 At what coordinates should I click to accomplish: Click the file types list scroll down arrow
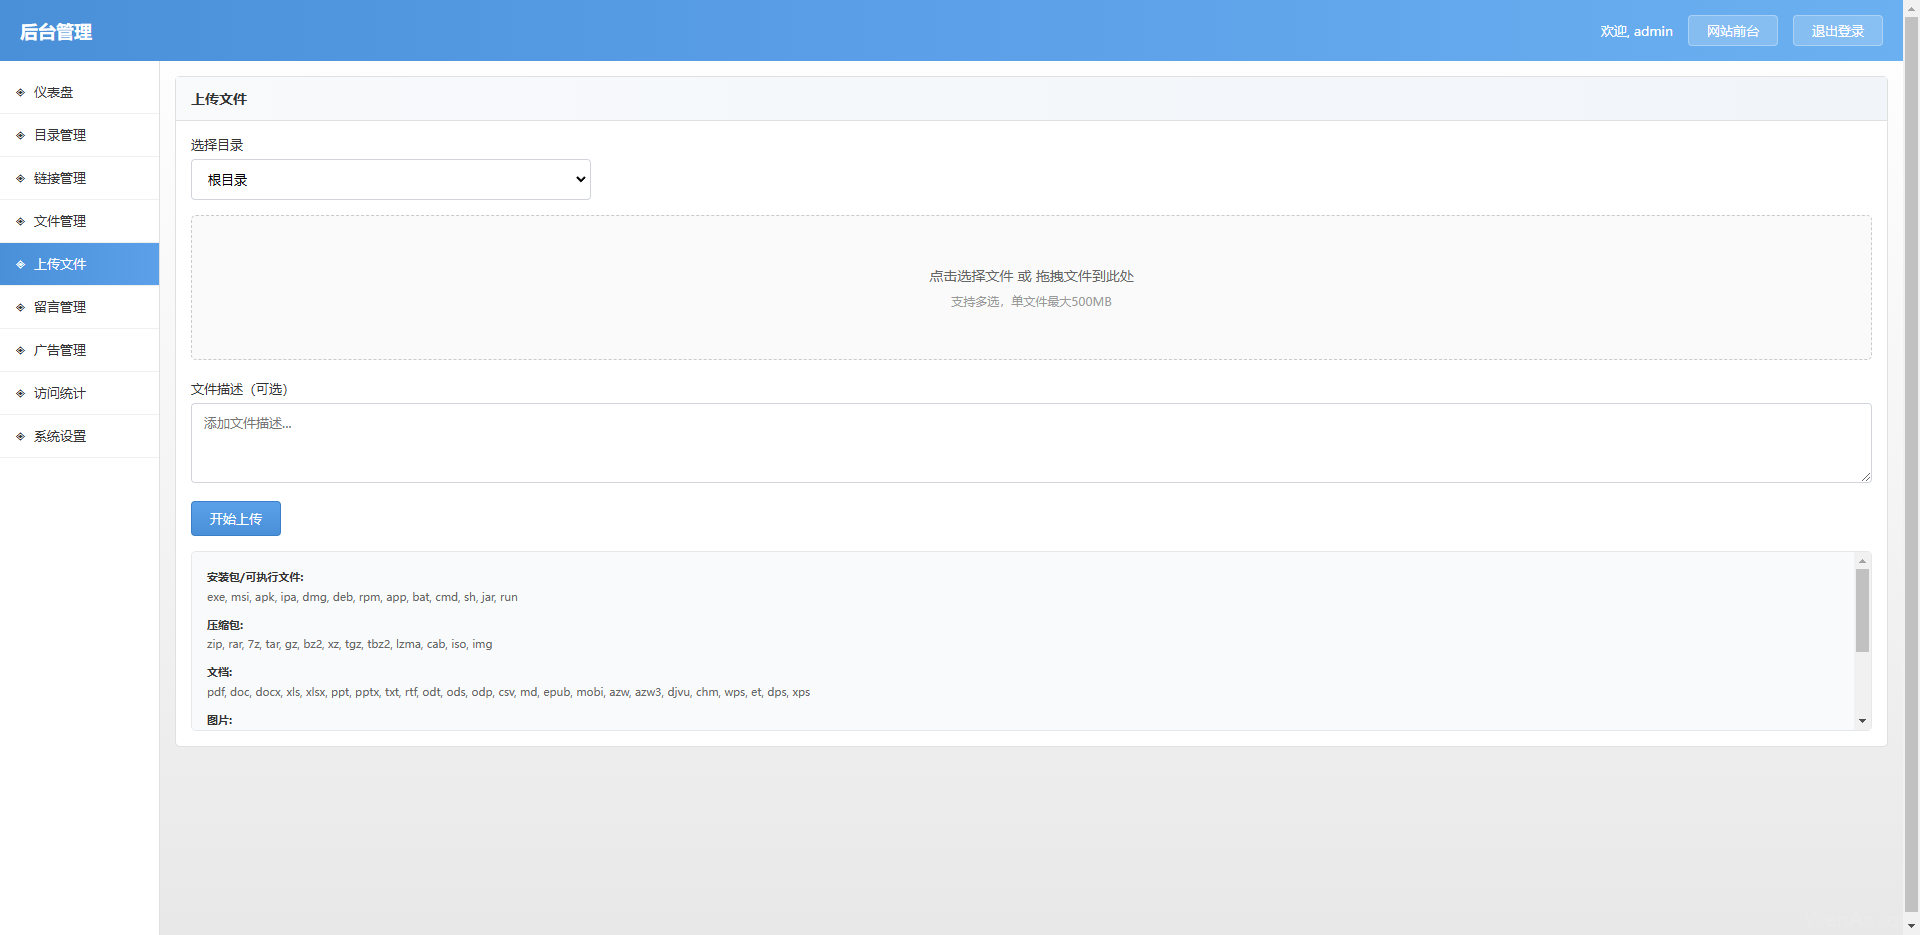pos(1862,721)
